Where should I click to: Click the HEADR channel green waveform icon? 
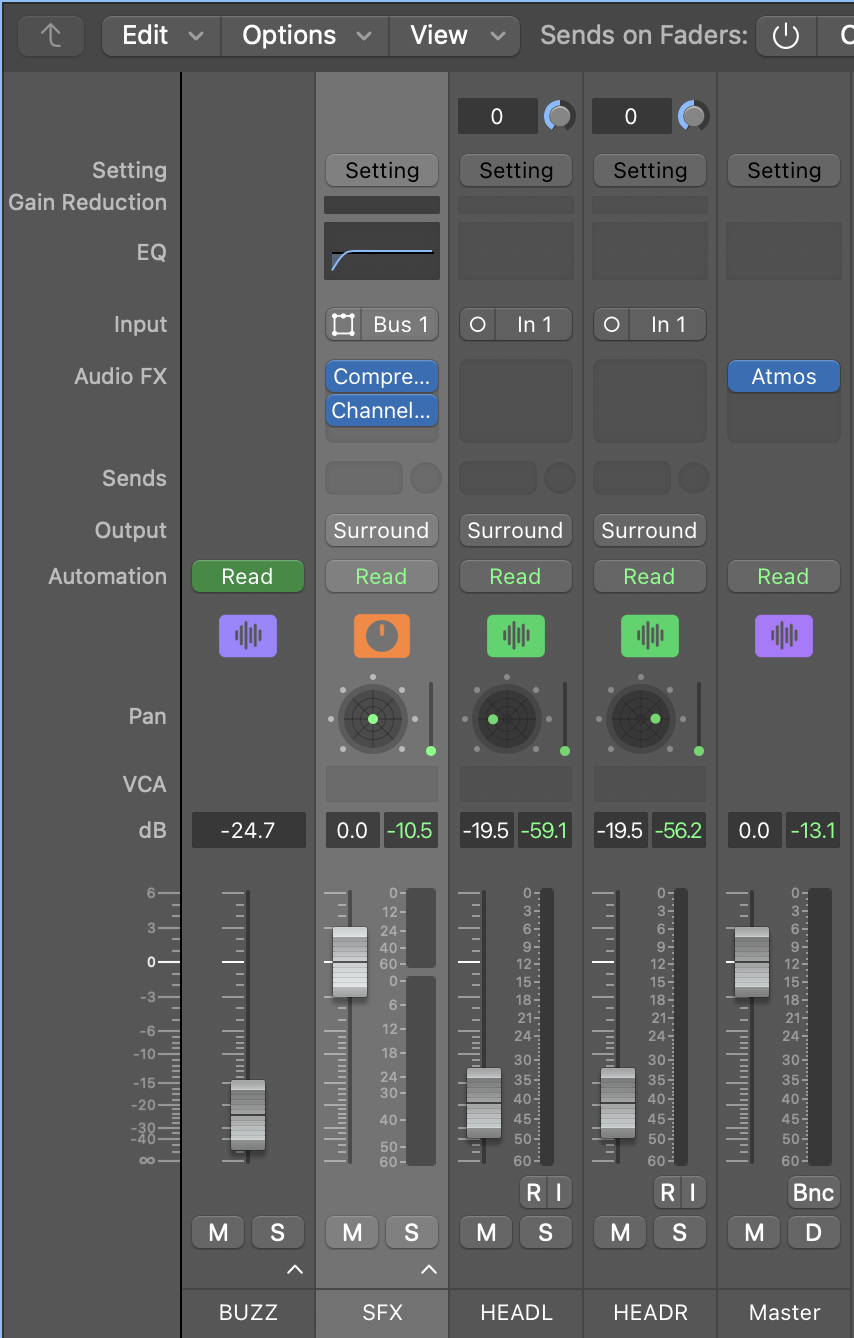pyautogui.click(x=650, y=635)
